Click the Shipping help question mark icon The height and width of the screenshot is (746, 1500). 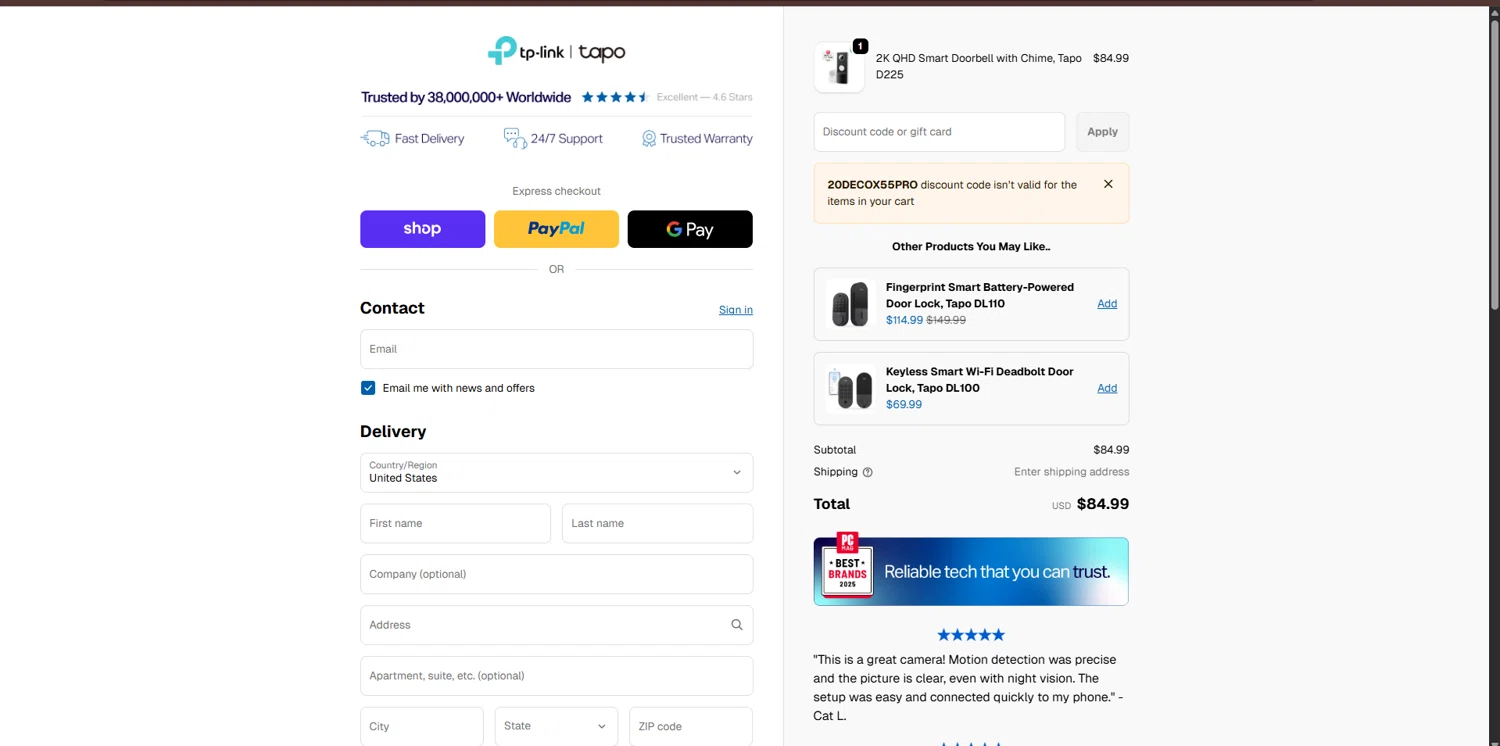click(x=867, y=472)
